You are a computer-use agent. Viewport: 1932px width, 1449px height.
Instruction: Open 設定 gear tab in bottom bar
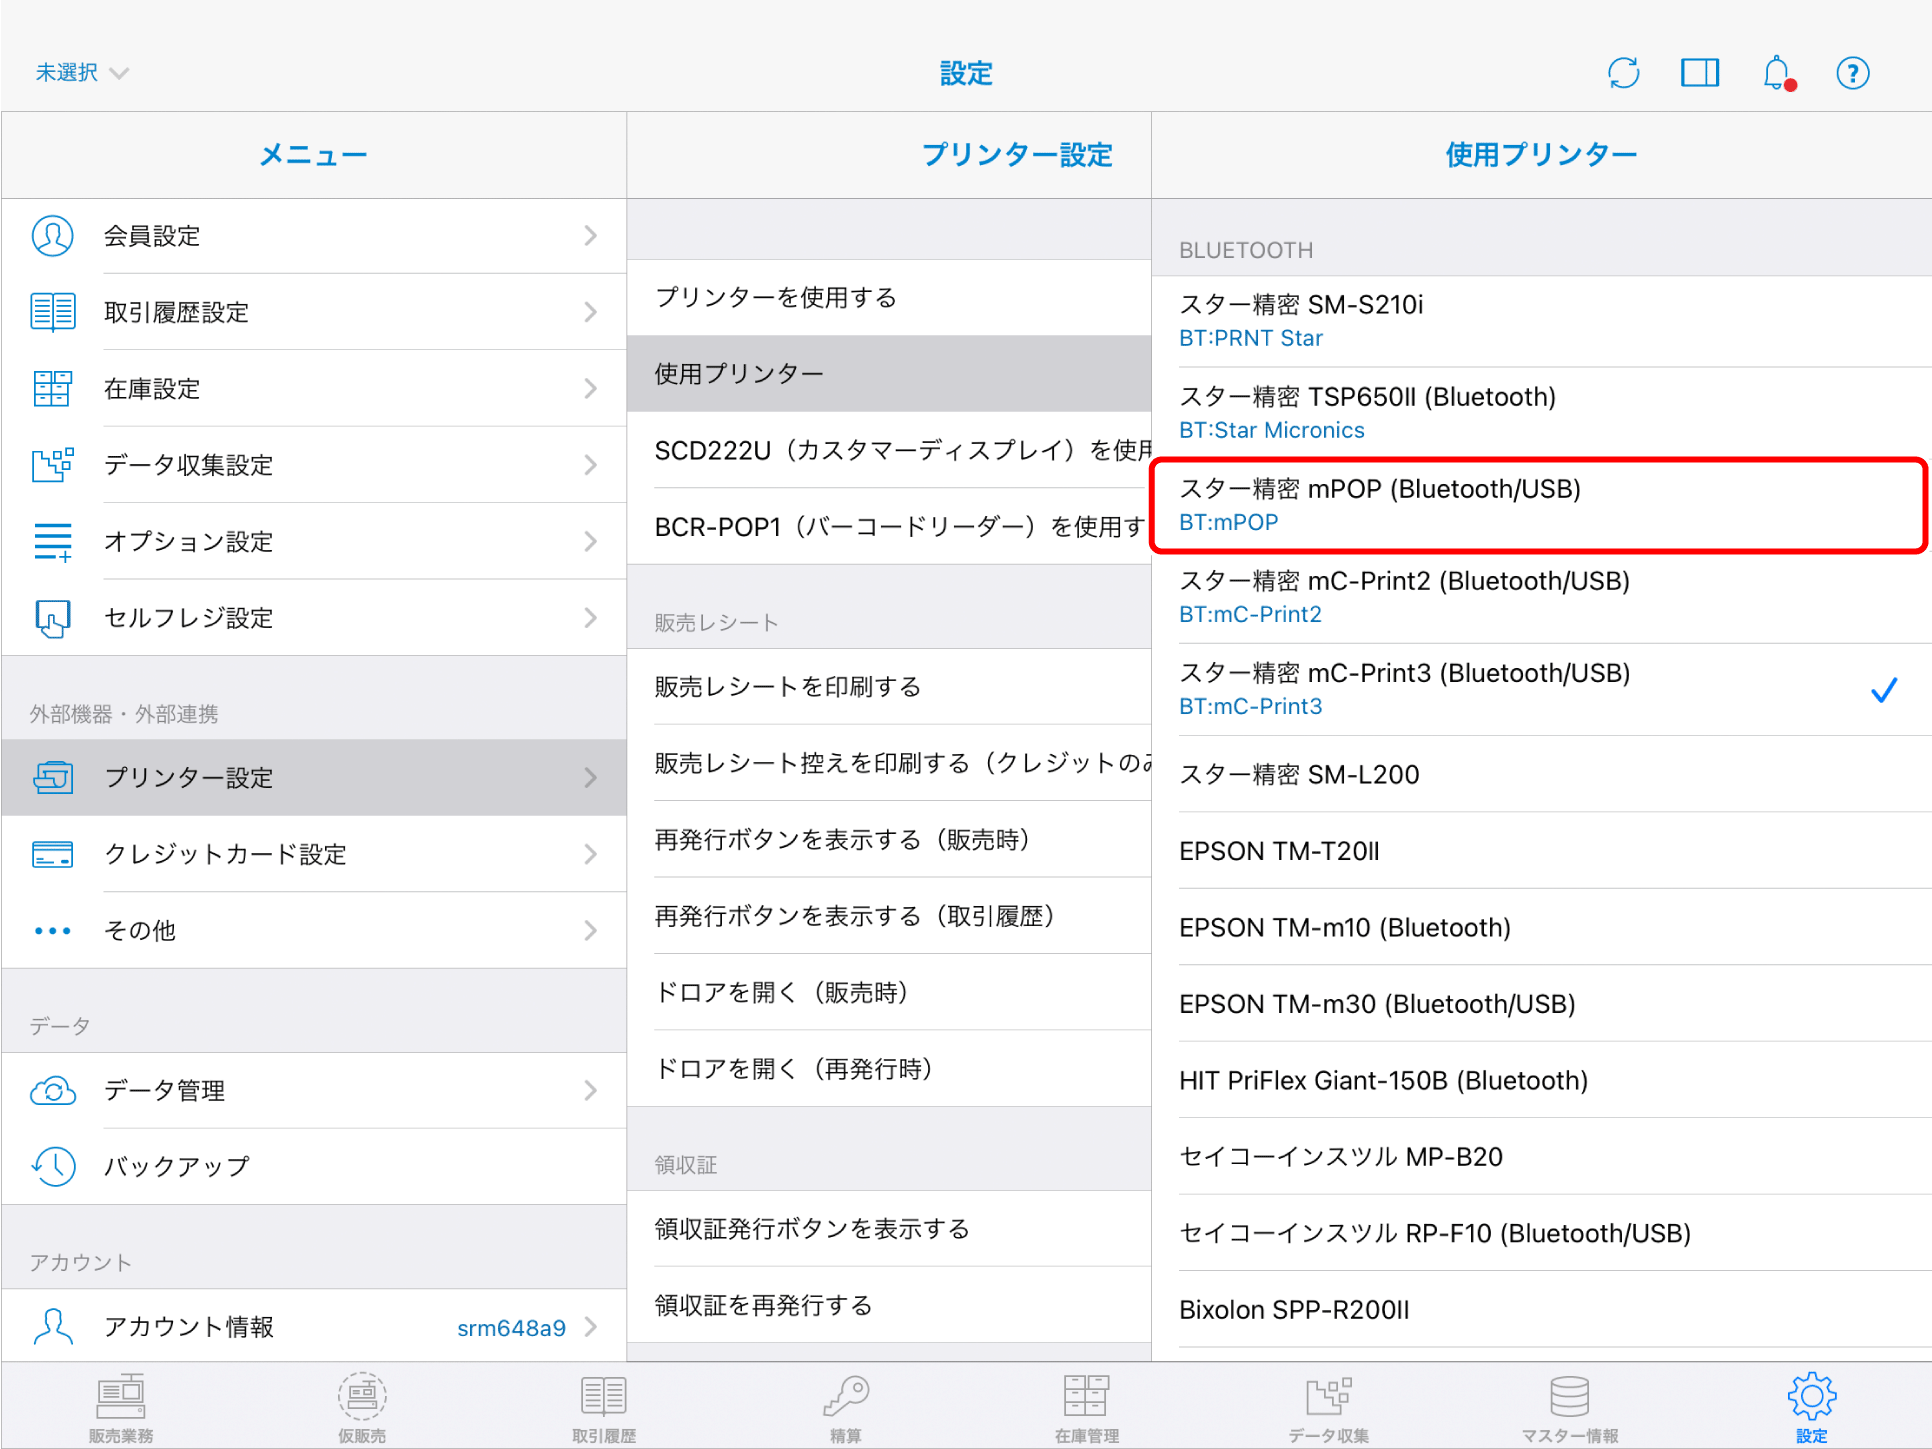click(x=1812, y=1407)
